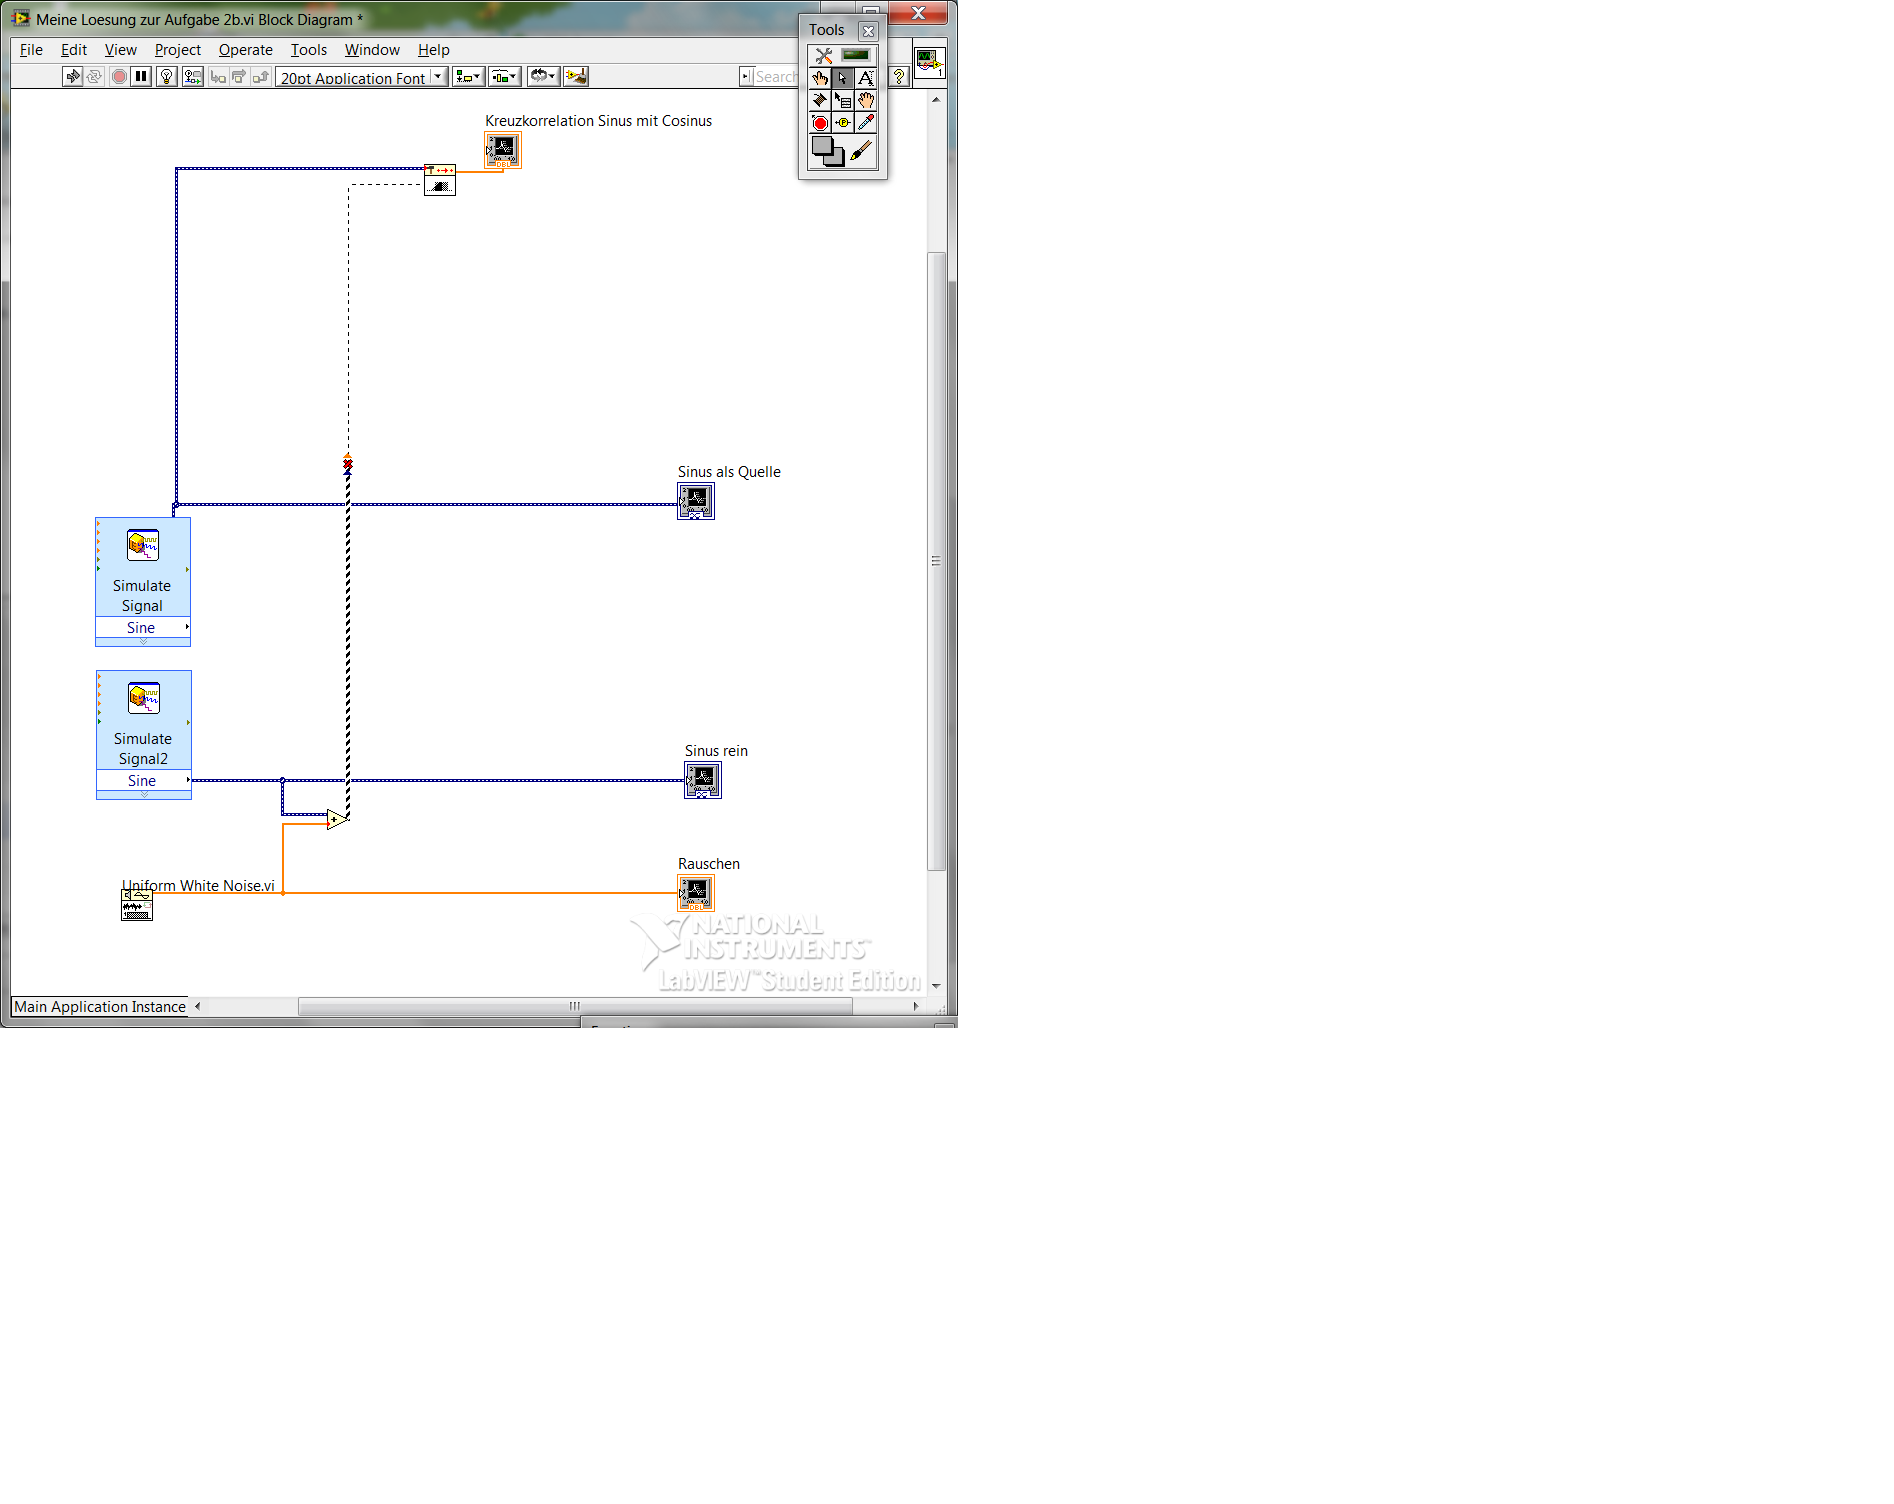Click the Run arrow button
This screenshot has width=1894, height=1504.
coord(73,77)
